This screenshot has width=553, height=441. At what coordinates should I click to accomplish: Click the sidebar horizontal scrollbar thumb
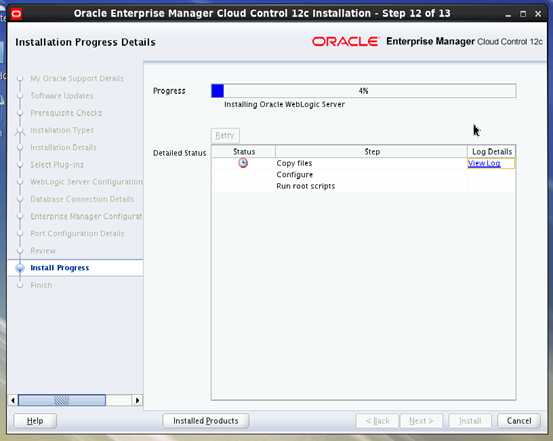tap(62, 400)
